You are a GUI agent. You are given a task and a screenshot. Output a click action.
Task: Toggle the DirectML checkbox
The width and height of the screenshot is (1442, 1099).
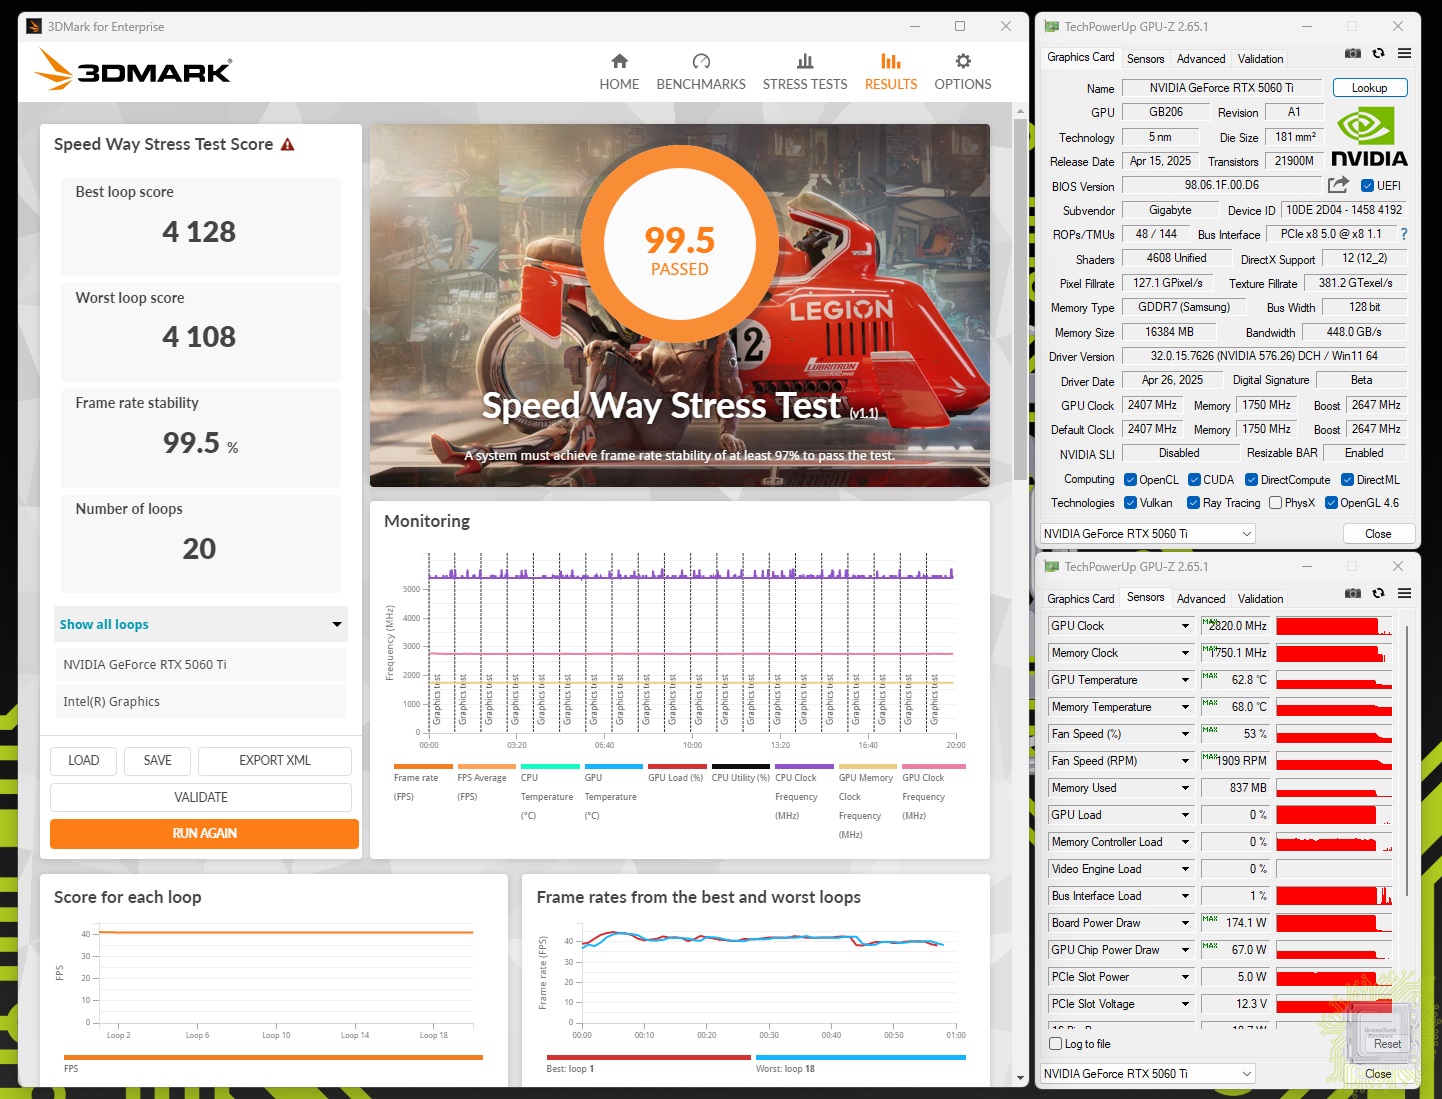(x=1347, y=480)
